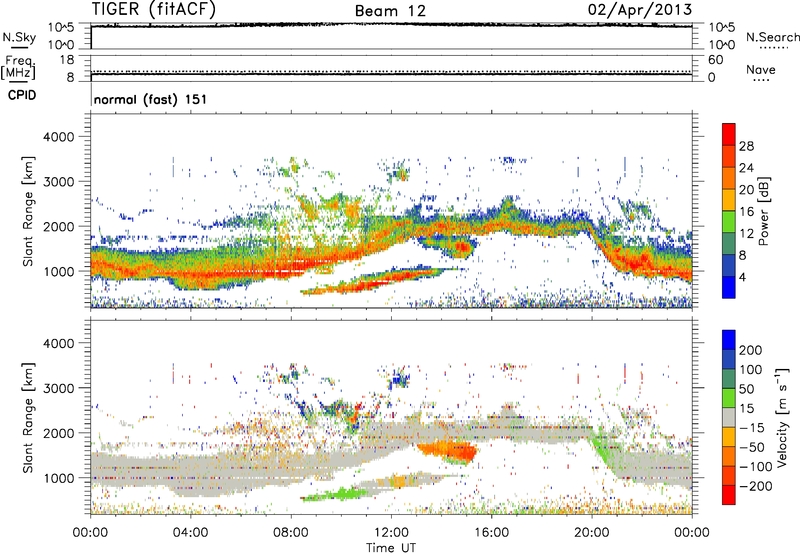Click the 60 tick on Nave axis

(x=715, y=60)
